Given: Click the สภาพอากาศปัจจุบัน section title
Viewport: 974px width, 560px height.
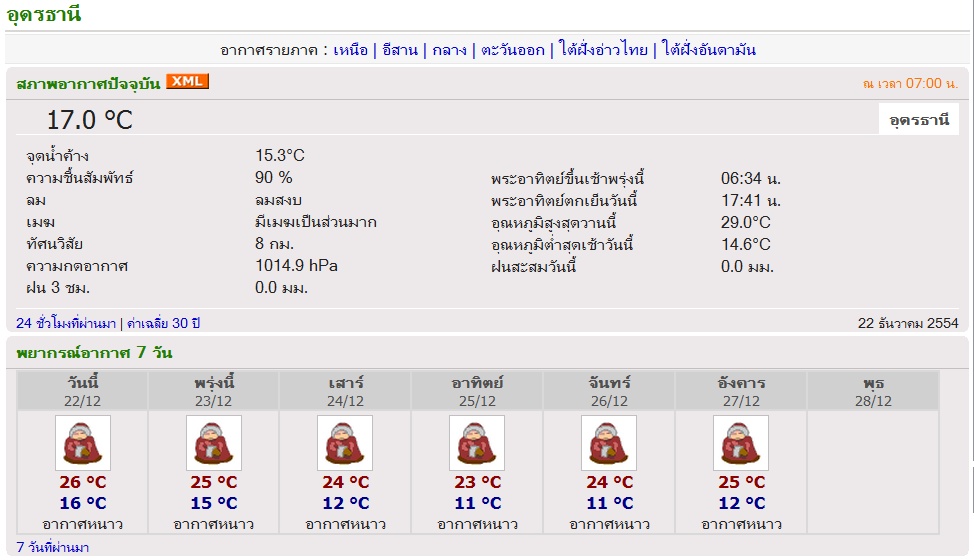Looking at the screenshot, I should [x=88, y=83].
